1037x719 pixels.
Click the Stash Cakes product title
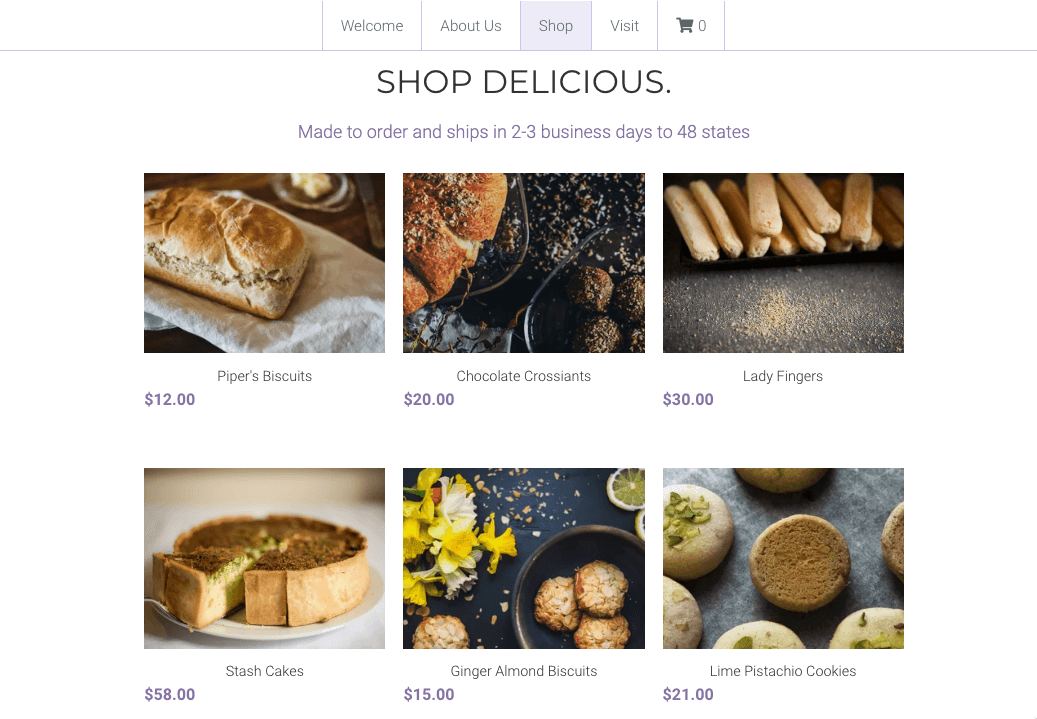pos(264,672)
